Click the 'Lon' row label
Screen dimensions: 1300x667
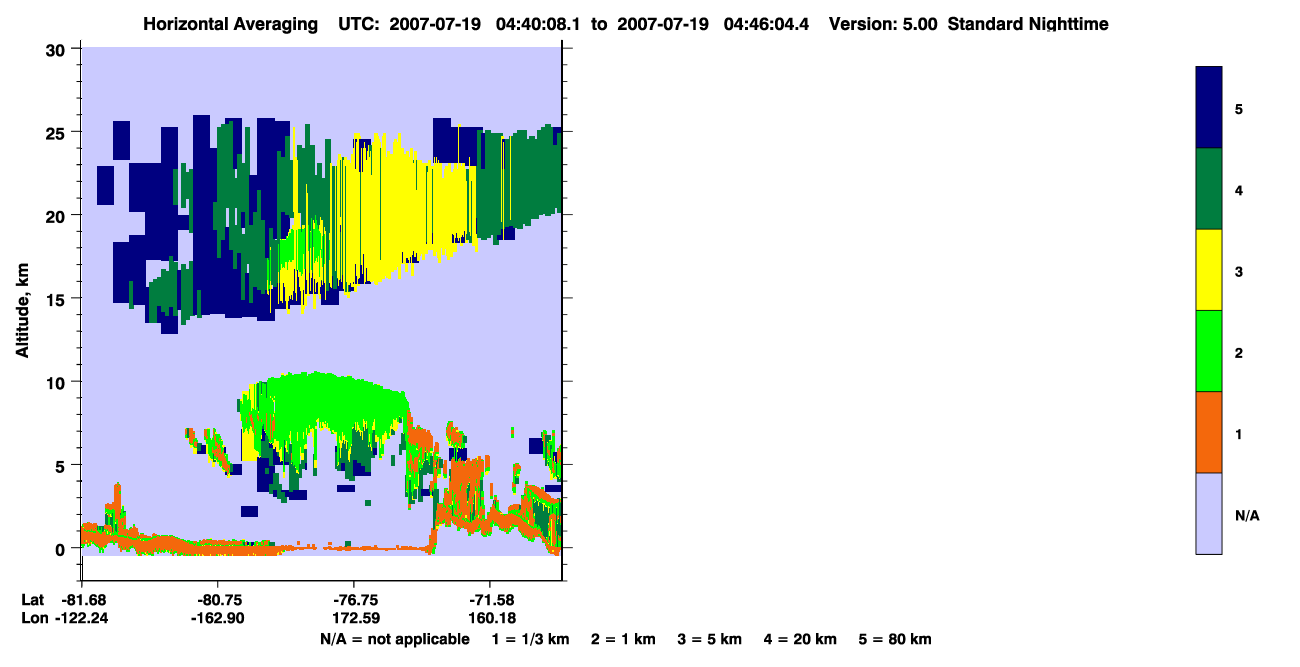[33, 619]
